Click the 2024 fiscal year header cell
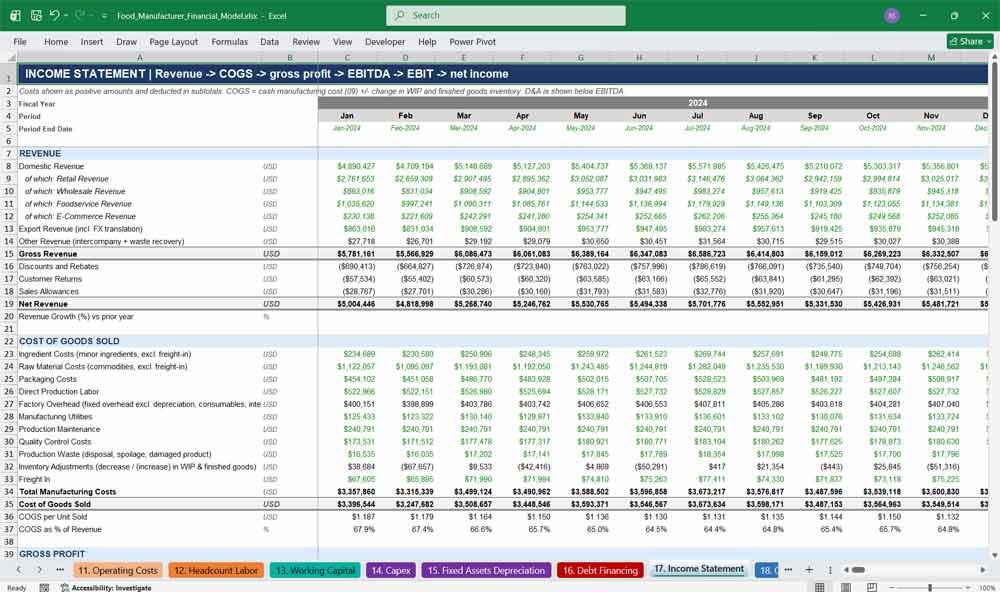The height and width of the screenshot is (592, 1000). coord(653,103)
